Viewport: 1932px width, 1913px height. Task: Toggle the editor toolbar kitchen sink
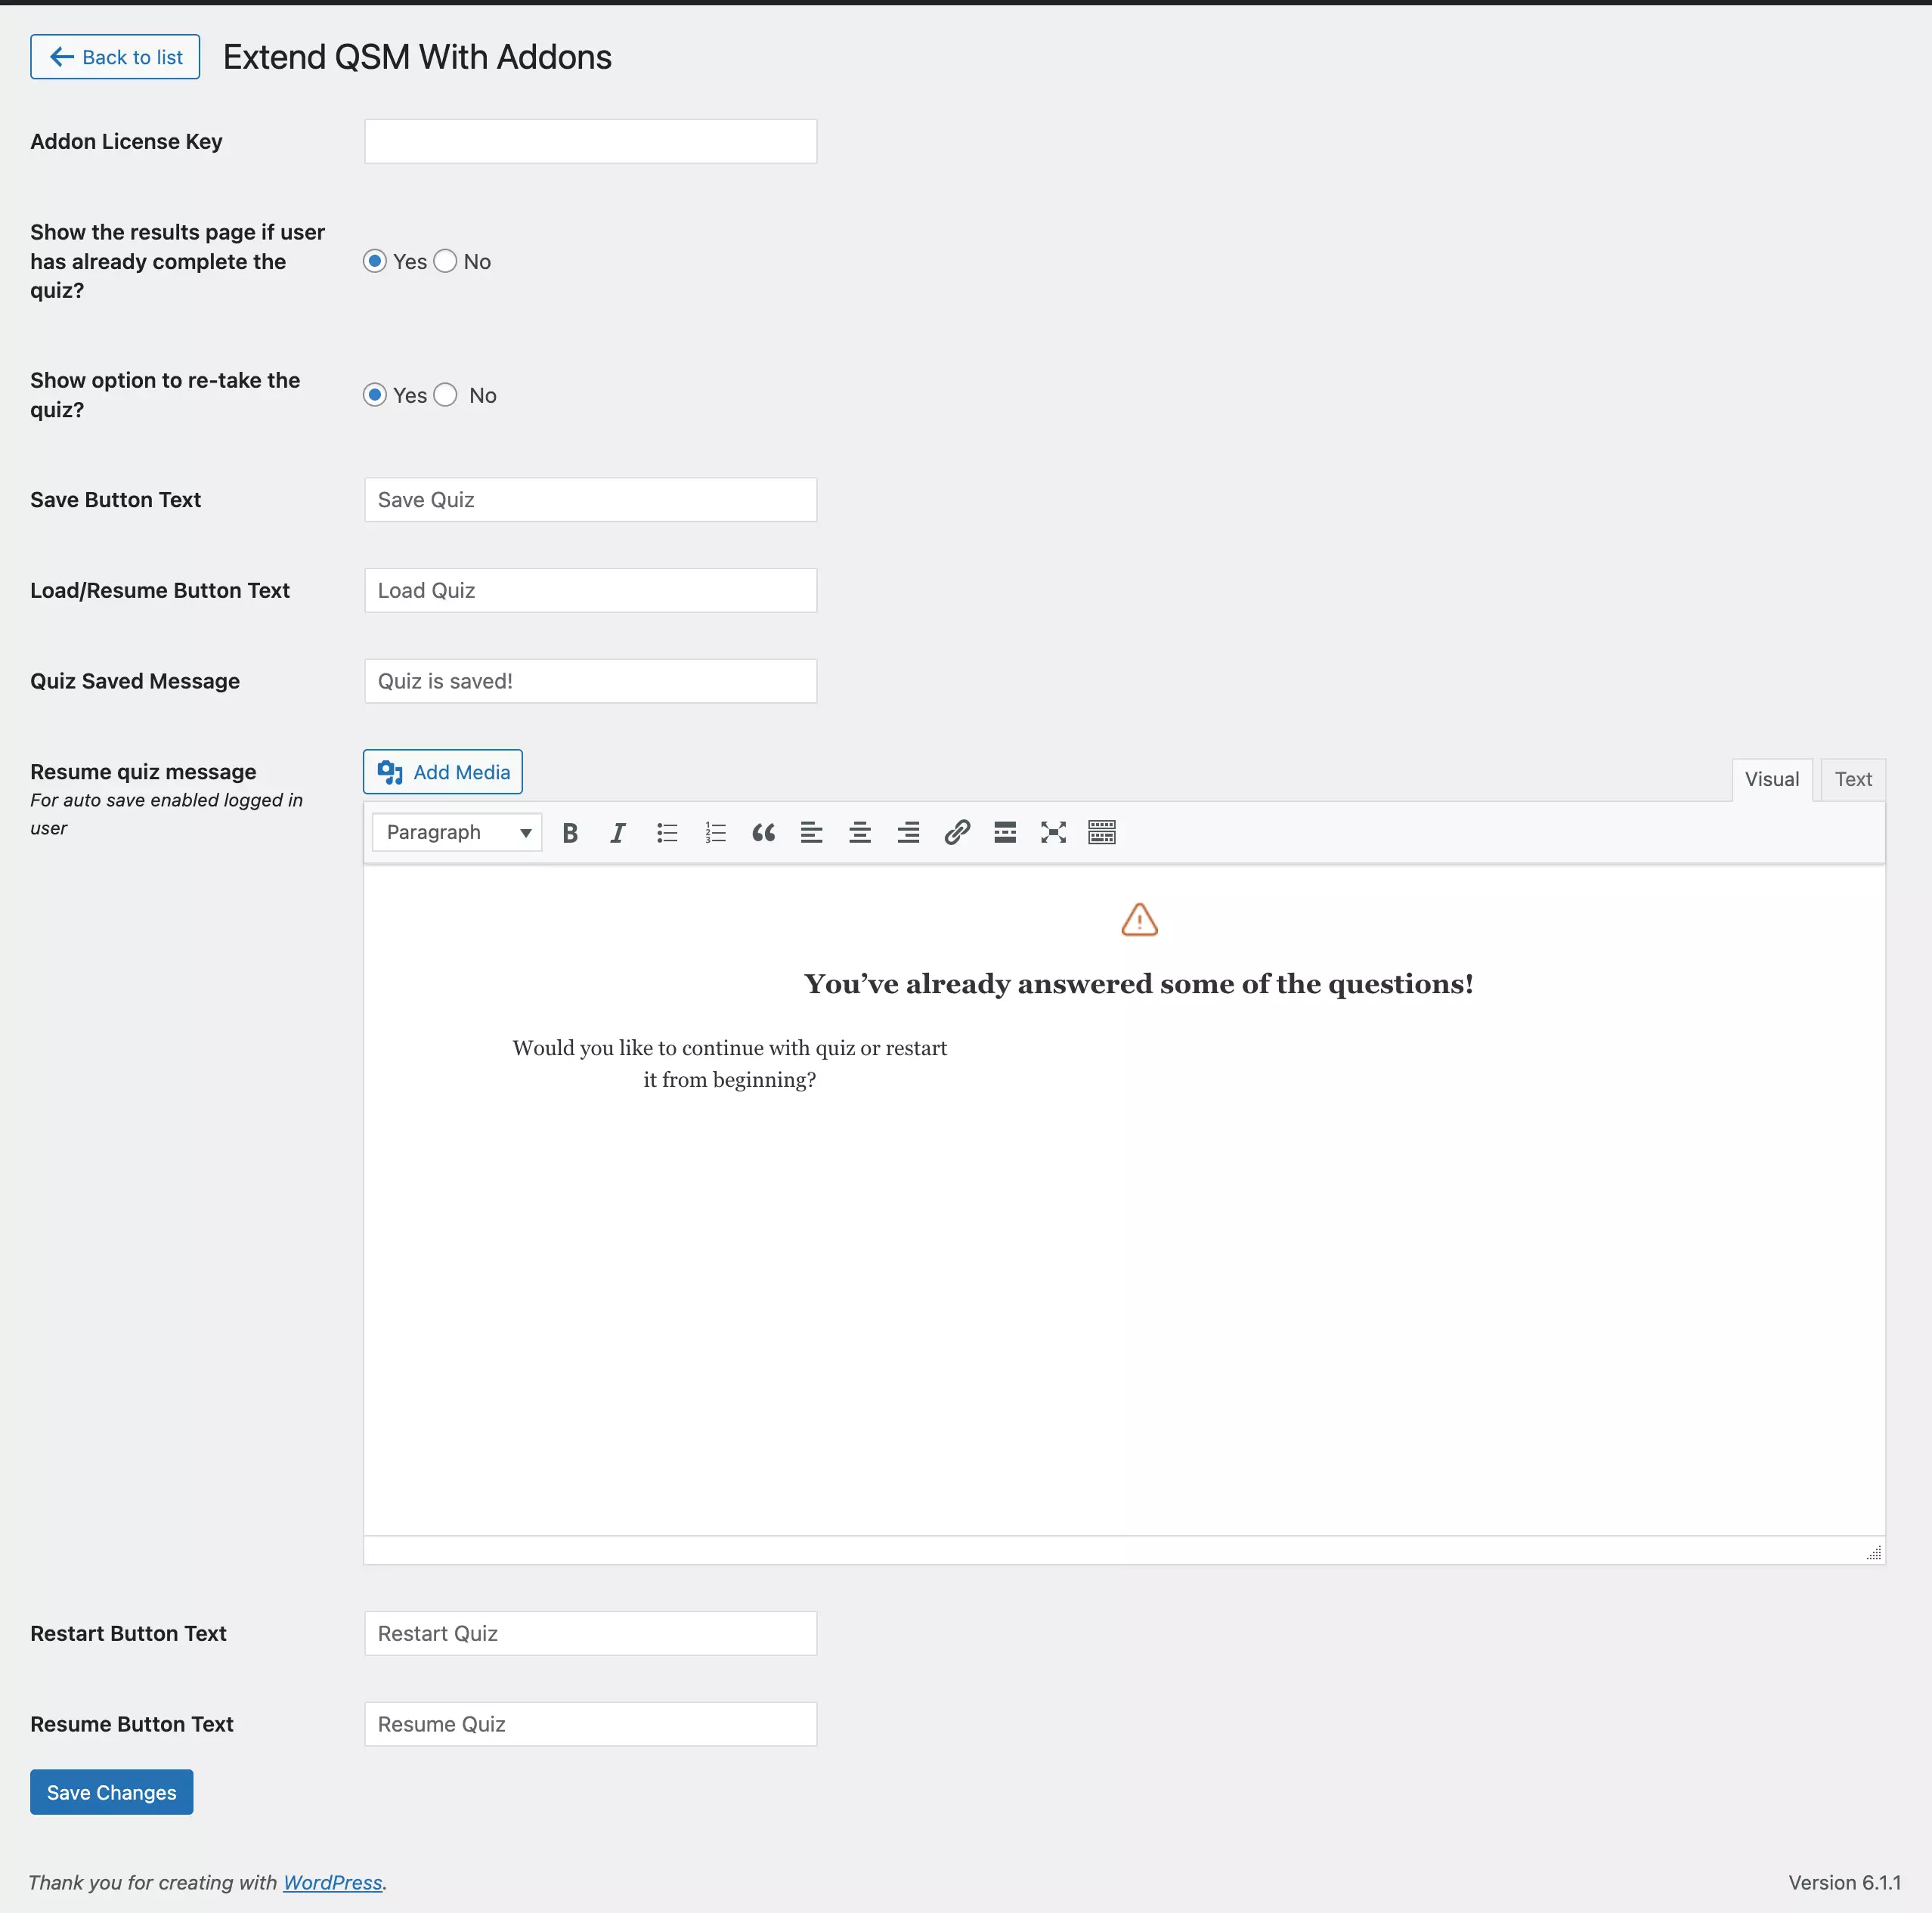[x=1102, y=832]
